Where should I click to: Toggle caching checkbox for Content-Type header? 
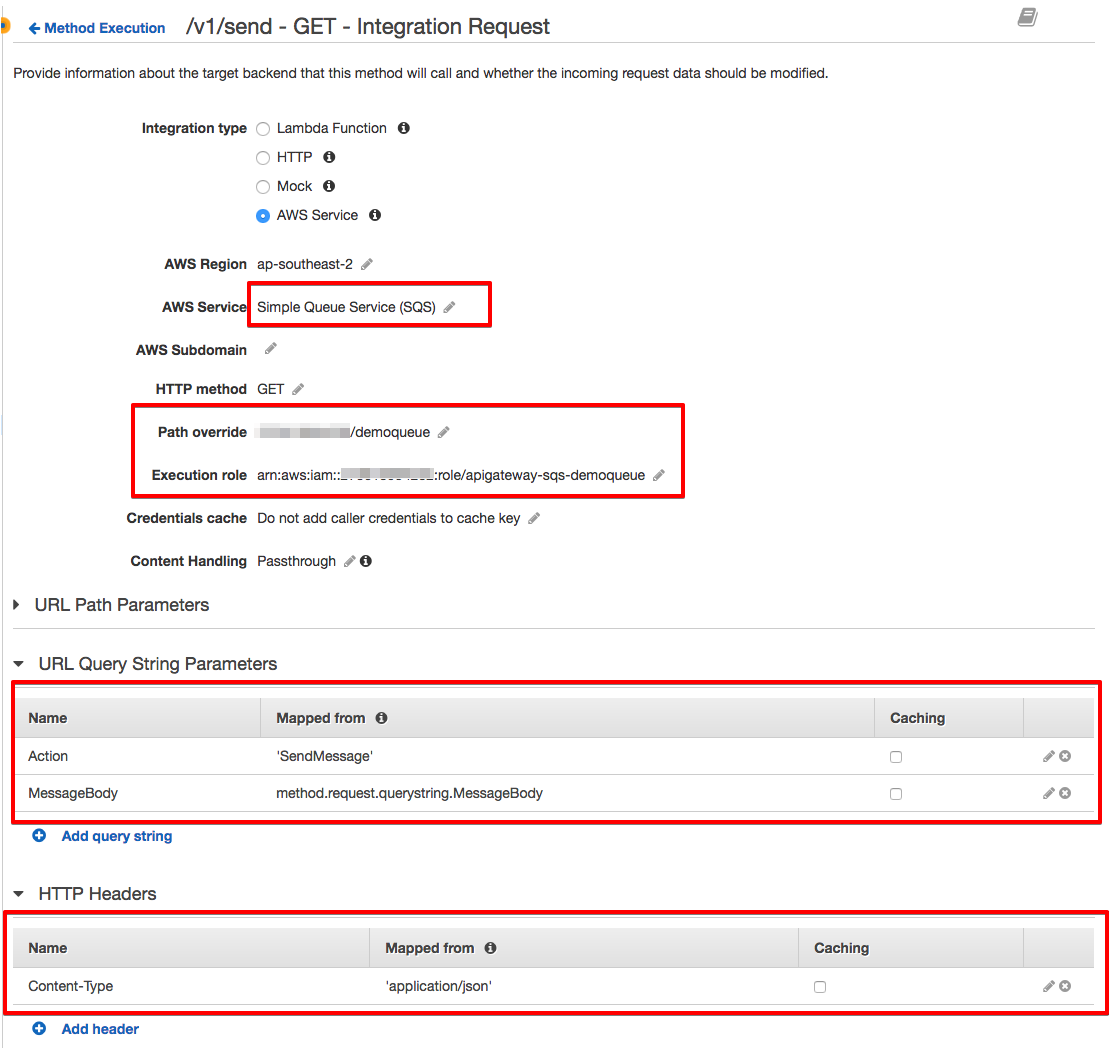coord(820,987)
